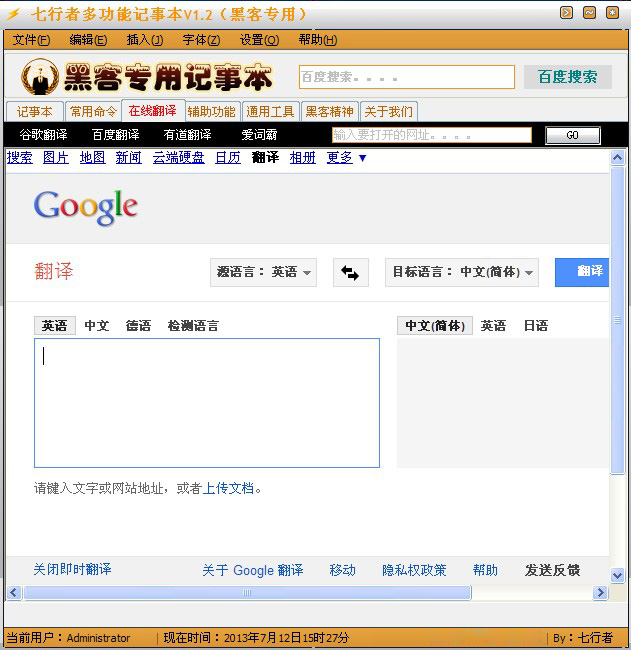
Task: Open the 通用工具 tab
Action: point(270,112)
